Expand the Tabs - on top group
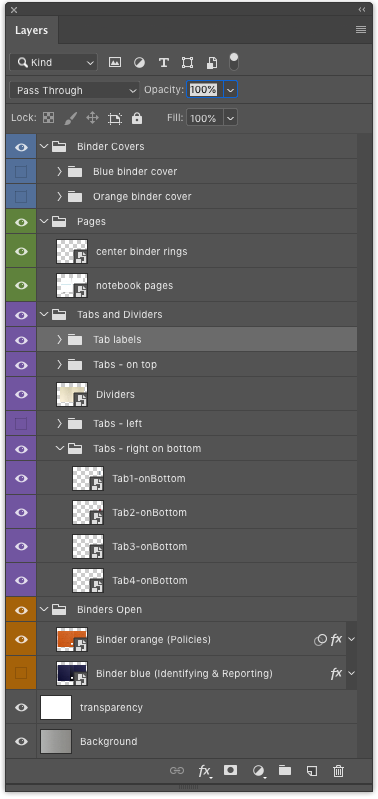 pyautogui.click(x=59, y=364)
